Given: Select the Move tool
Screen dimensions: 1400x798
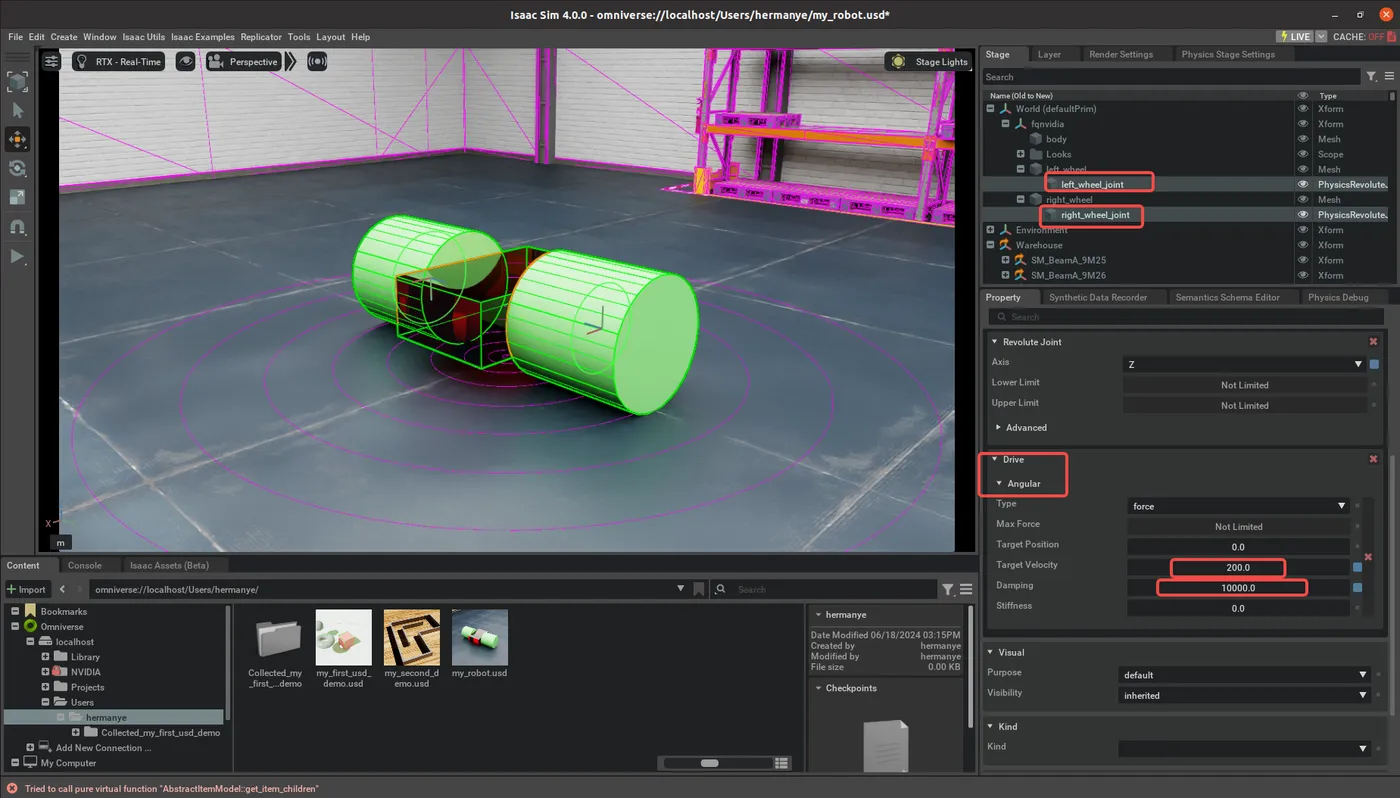Looking at the screenshot, I should click(17, 140).
